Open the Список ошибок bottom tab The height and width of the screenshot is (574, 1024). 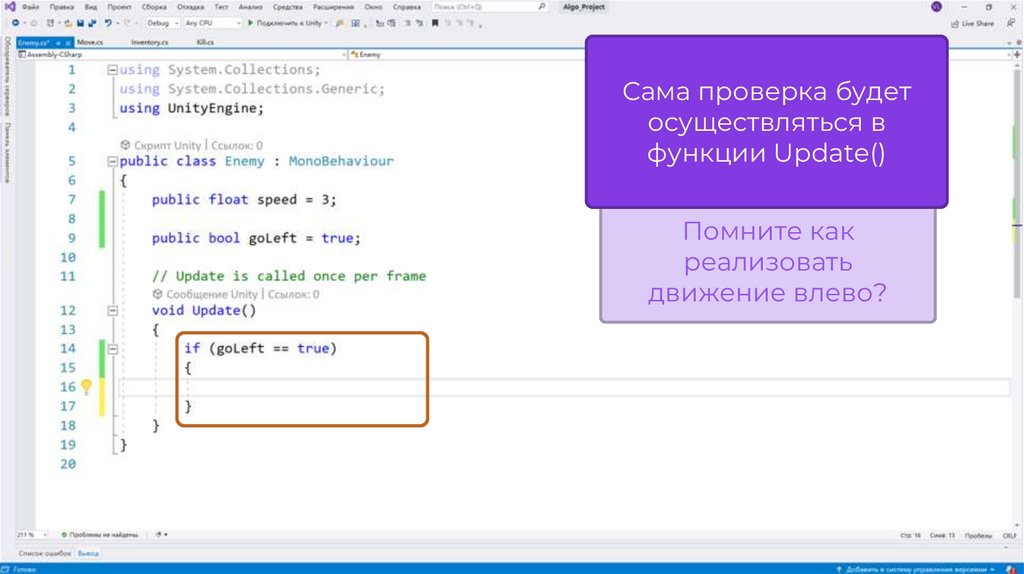44,554
